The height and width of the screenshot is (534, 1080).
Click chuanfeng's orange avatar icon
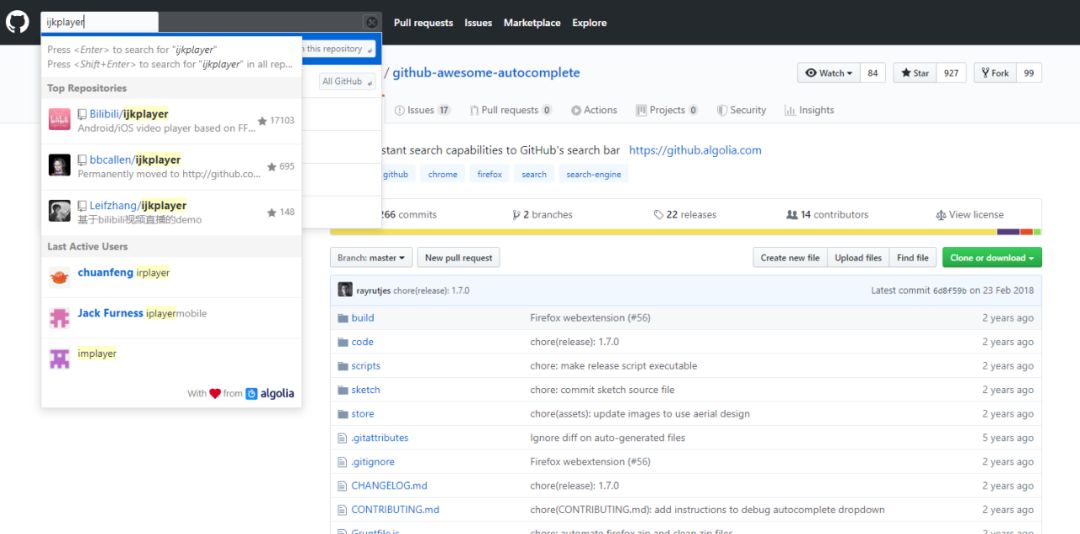point(59,278)
